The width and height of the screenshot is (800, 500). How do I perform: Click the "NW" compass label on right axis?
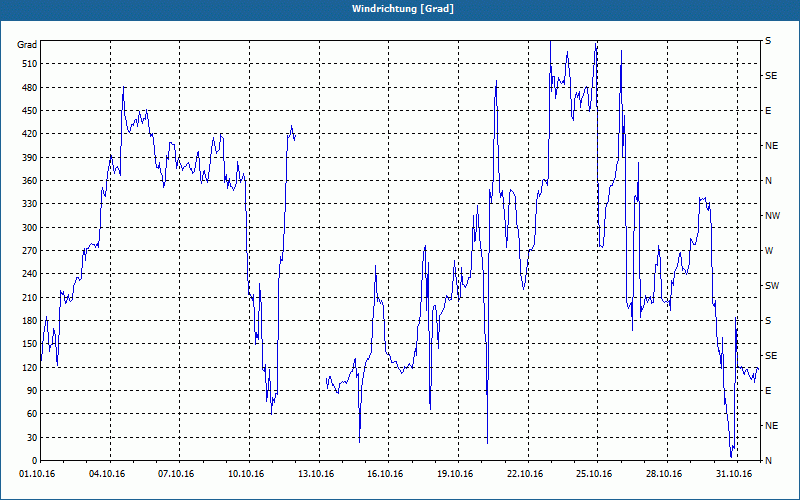[x=772, y=216]
